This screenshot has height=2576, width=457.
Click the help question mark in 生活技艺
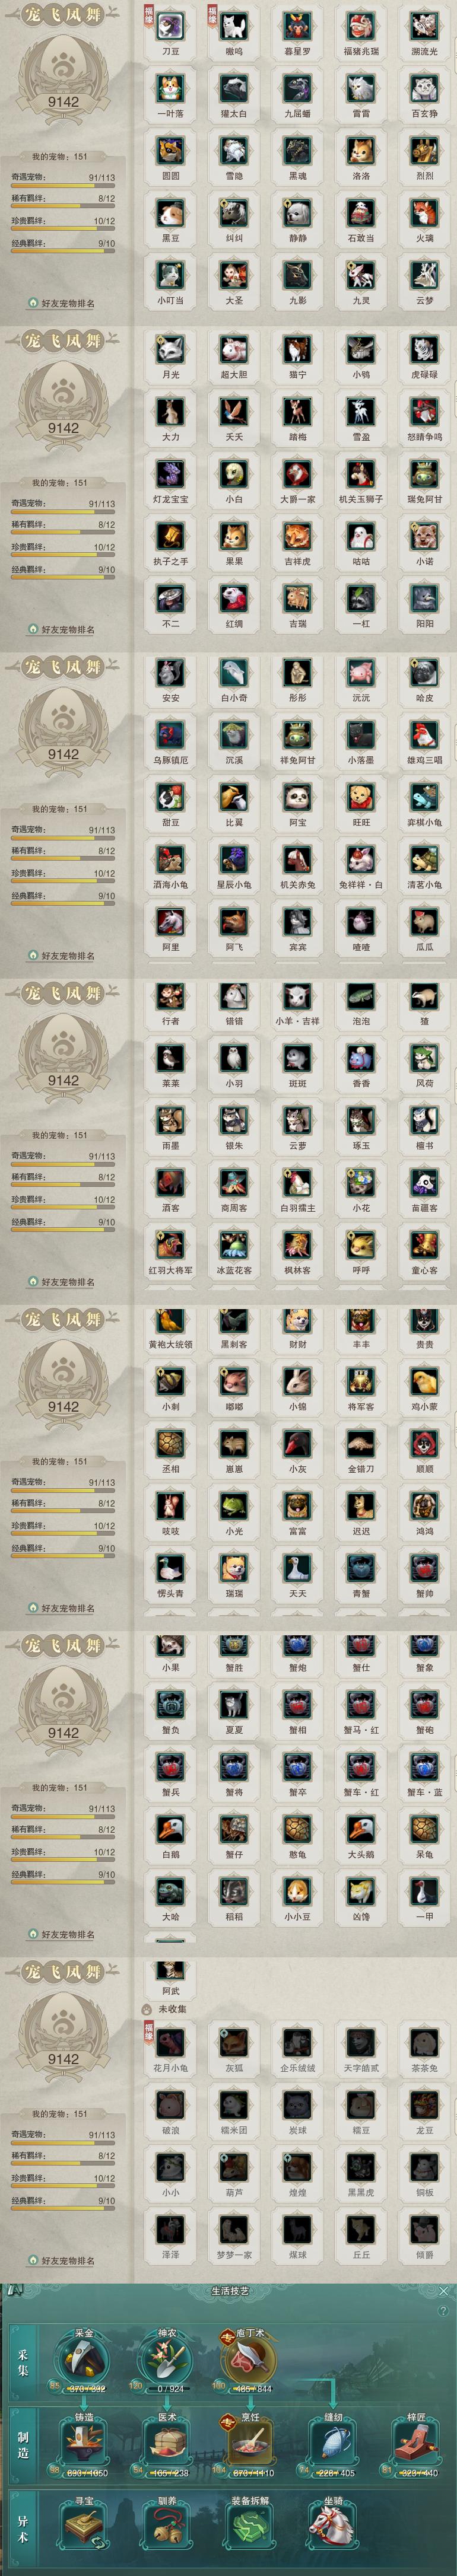(x=443, y=2311)
